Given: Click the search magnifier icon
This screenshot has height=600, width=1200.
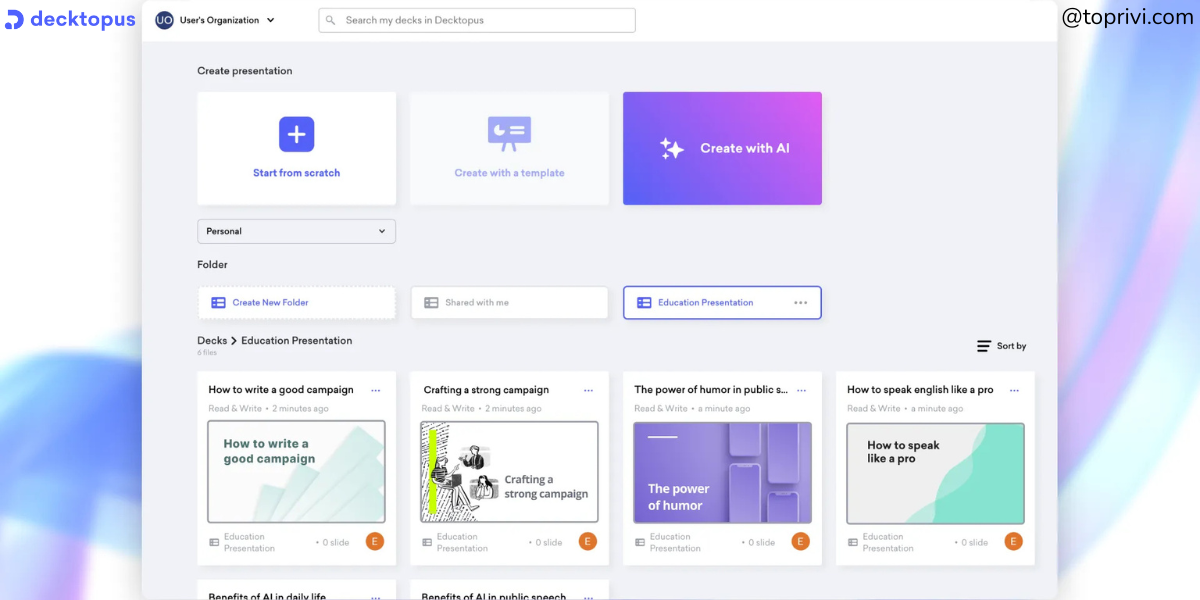Looking at the screenshot, I should coord(331,20).
